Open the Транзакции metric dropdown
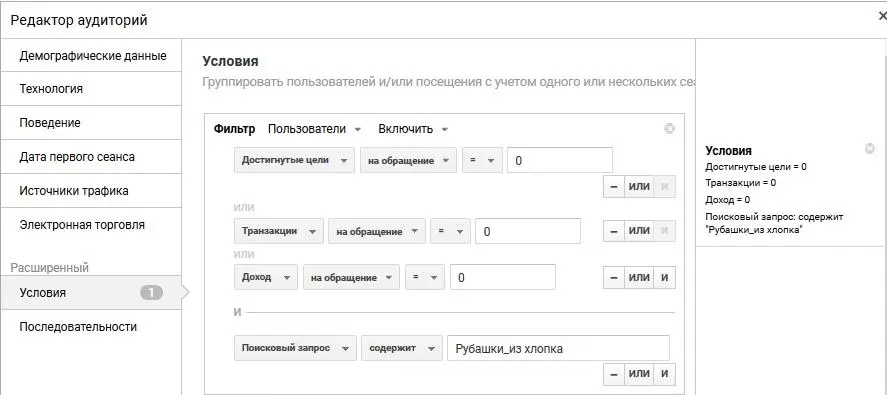Viewport: 887px width, 395px height. point(278,231)
